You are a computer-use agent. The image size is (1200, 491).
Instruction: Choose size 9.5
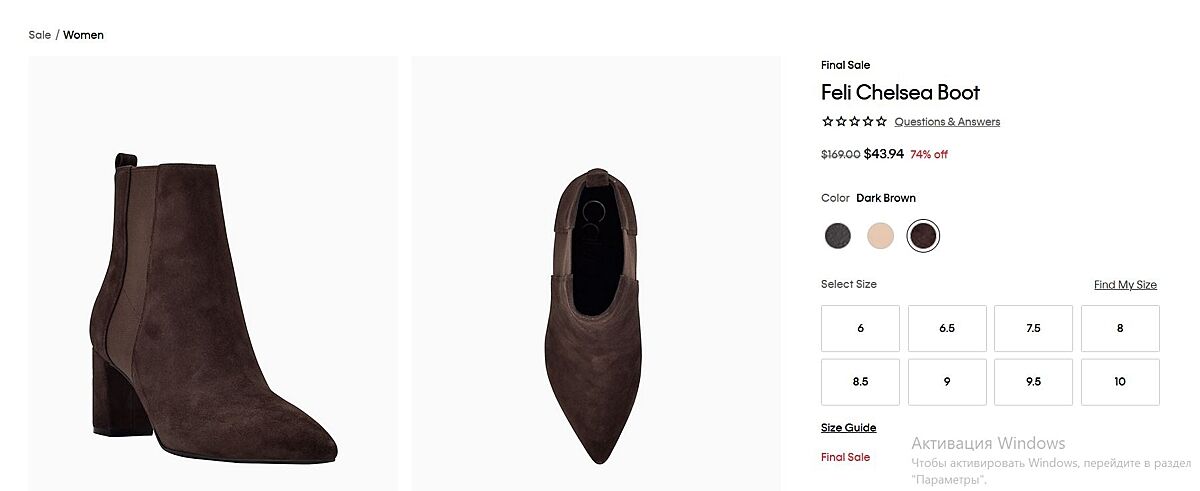pos(1033,382)
